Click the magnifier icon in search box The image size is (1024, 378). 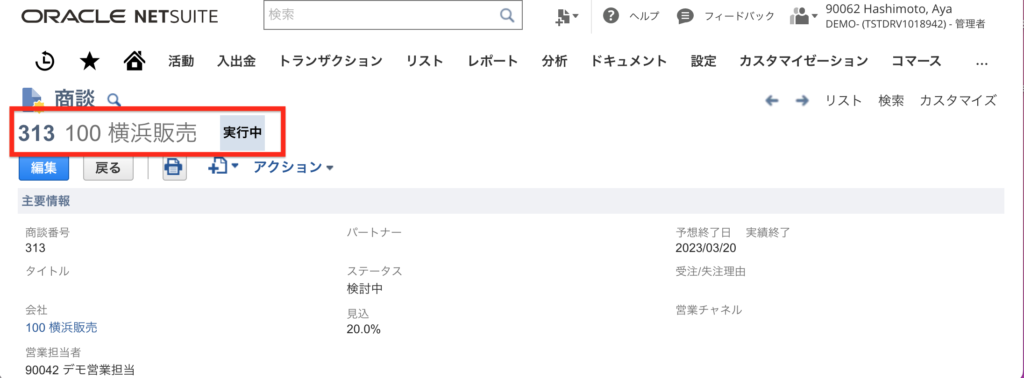coord(507,16)
